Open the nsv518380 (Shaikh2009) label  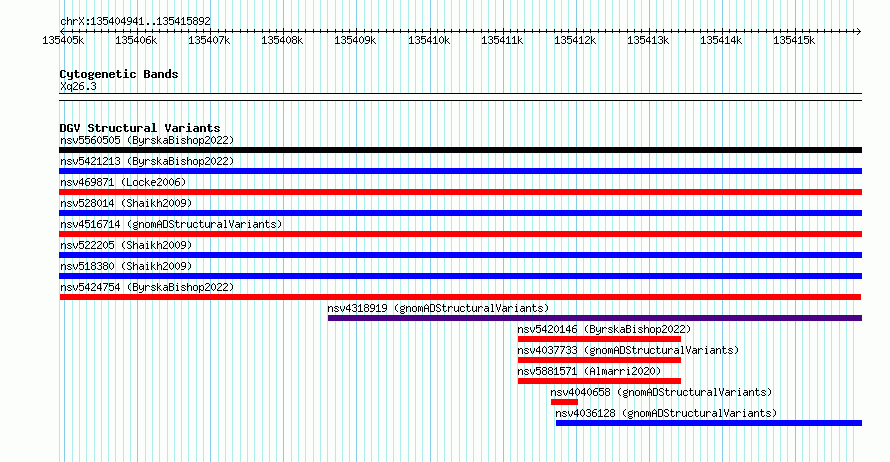(126, 266)
